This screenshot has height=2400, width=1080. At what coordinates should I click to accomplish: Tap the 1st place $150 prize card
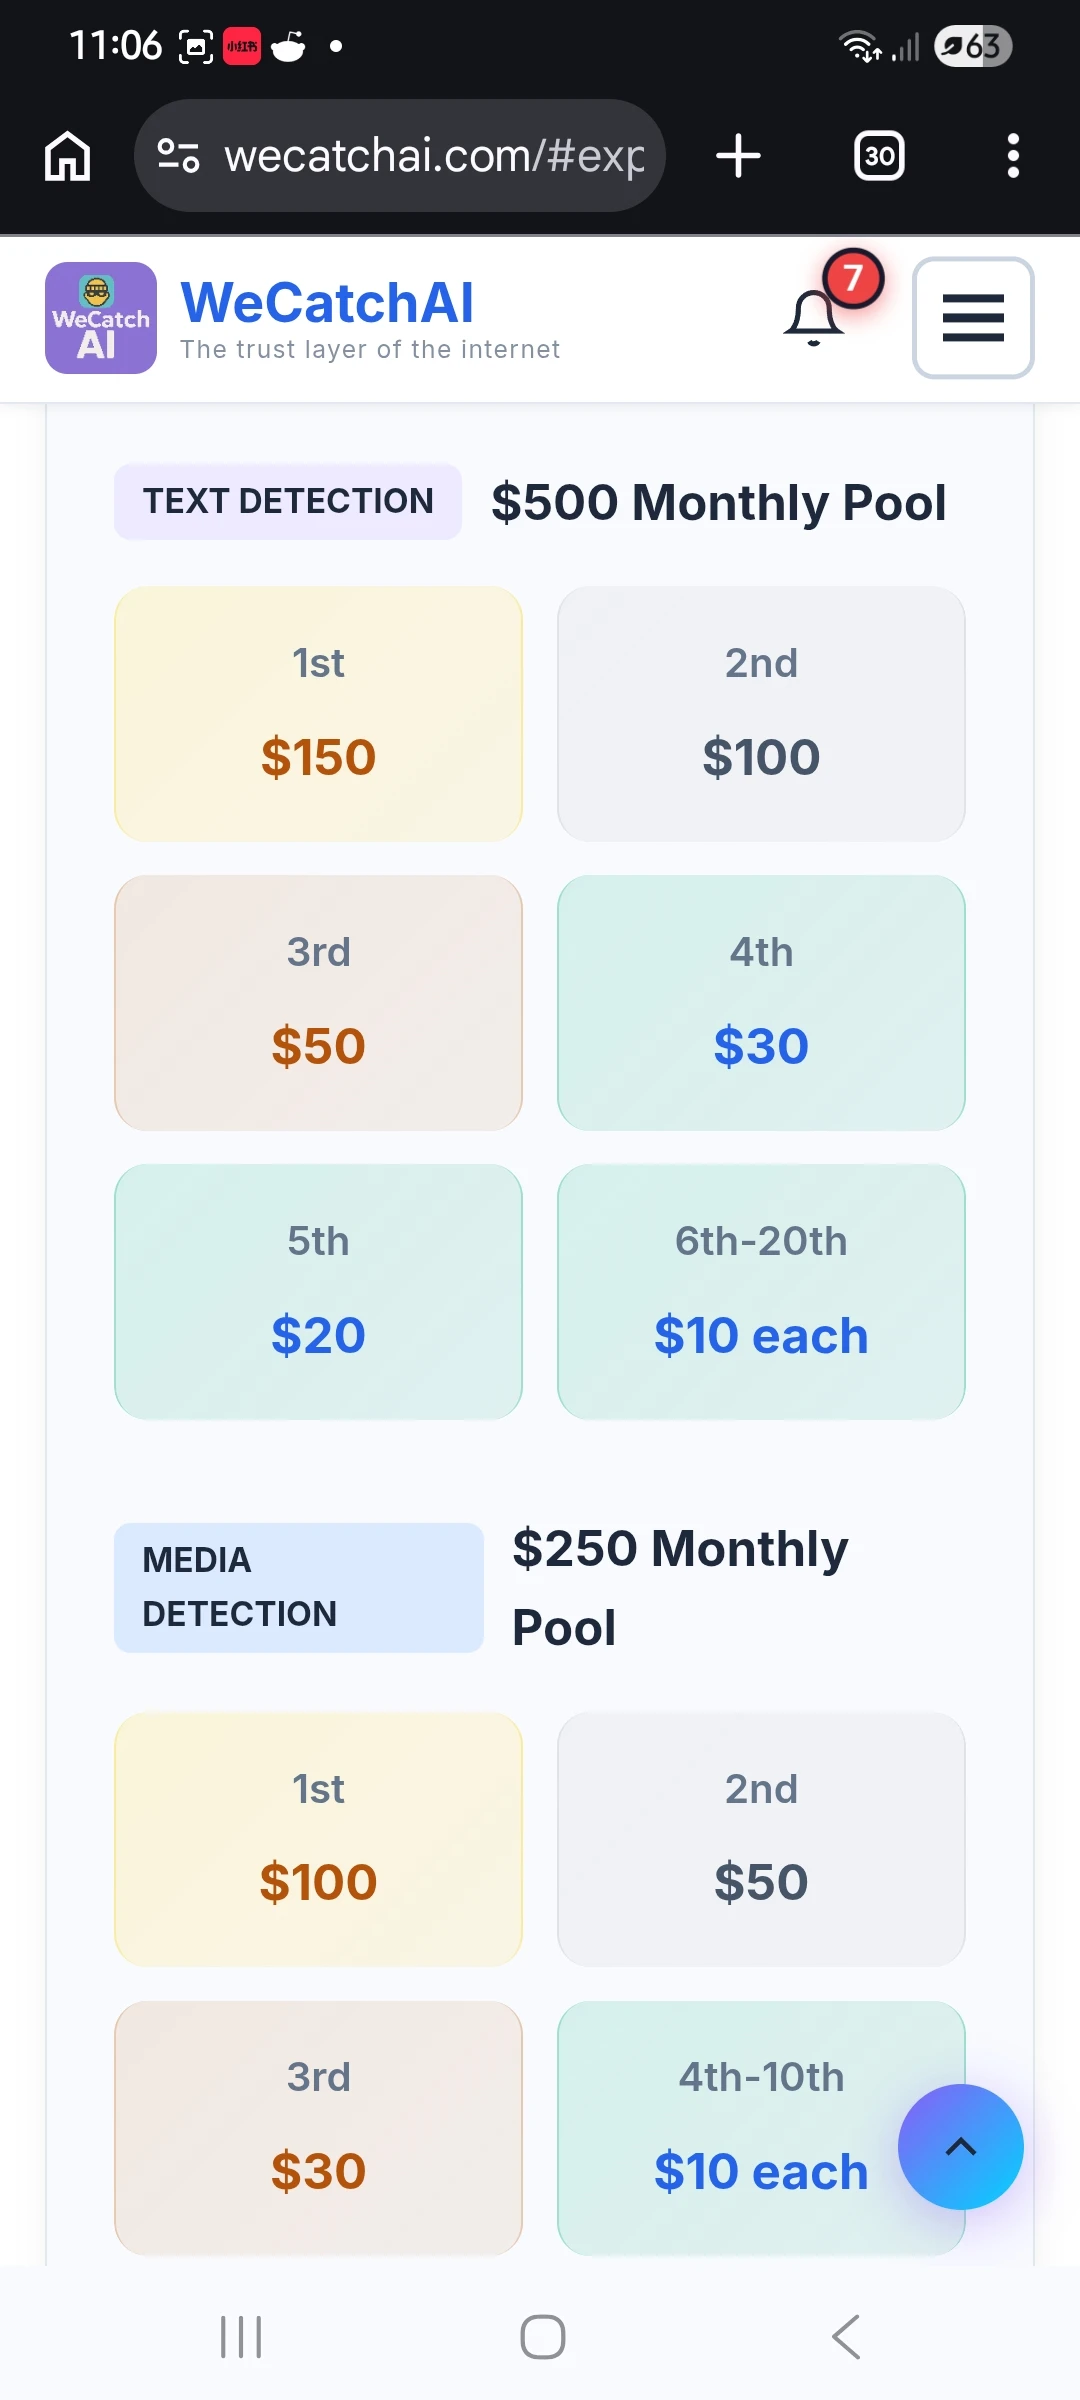tap(319, 714)
